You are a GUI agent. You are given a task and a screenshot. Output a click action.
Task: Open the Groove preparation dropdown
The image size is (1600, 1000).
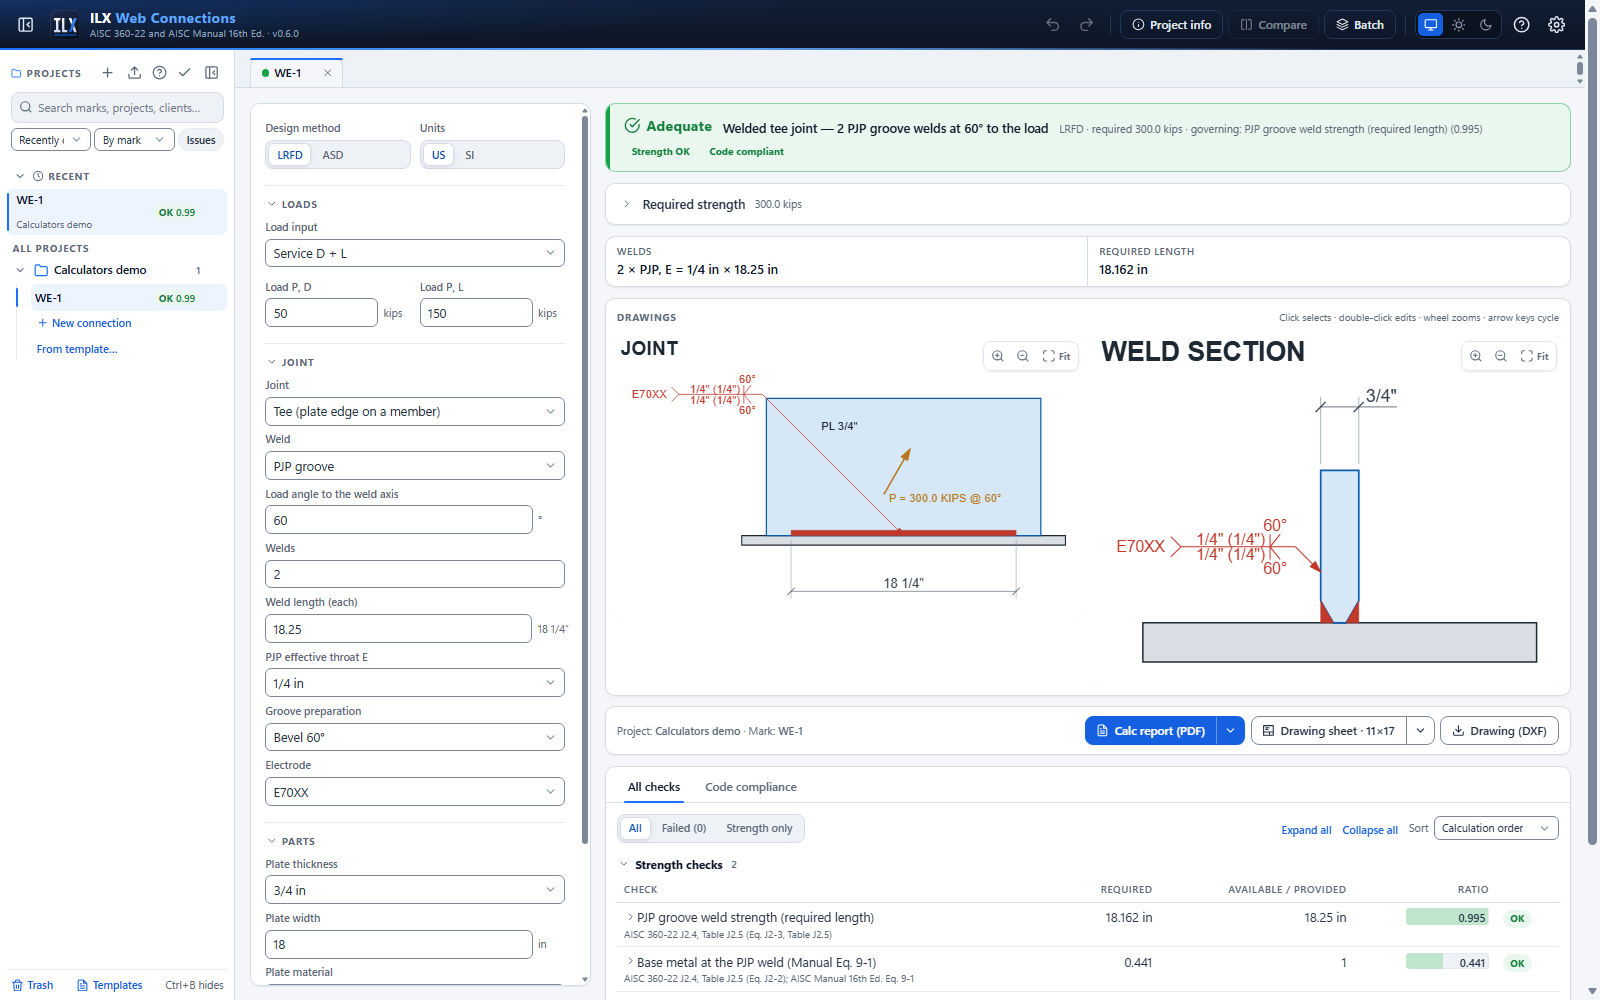click(x=415, y=737)
